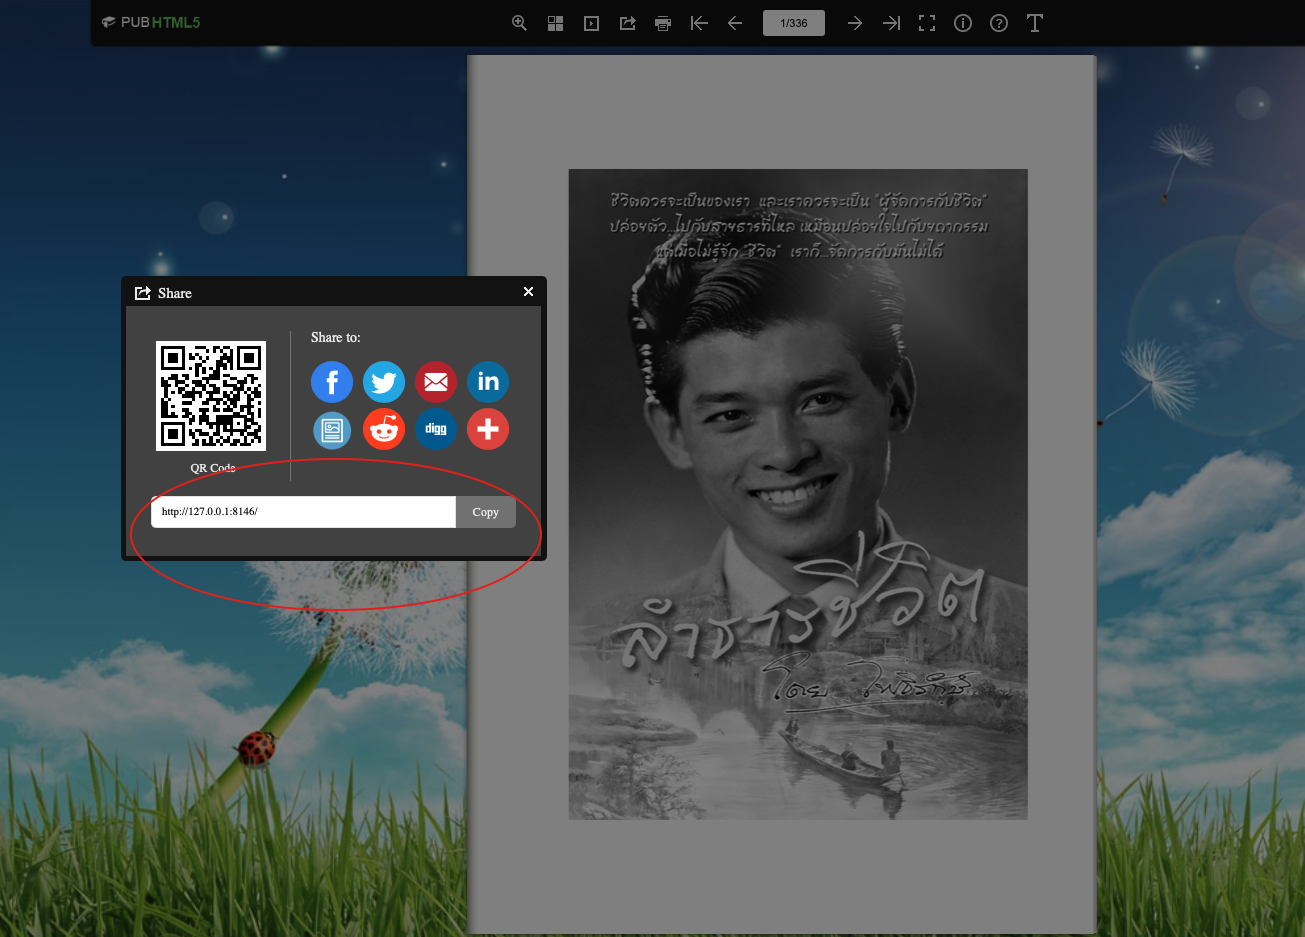Close the Share dialog
Image resolution: width=1305 pixels, height=937 pixels.
528,292
